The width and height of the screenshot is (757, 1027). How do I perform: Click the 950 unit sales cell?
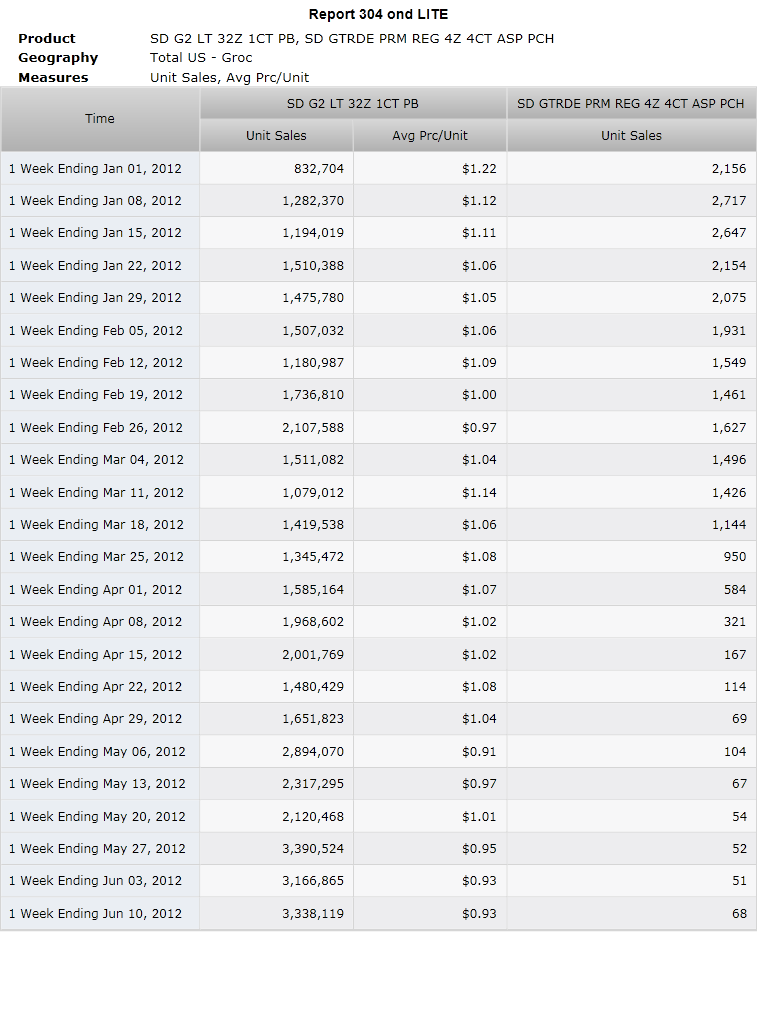tap(631, 557)
